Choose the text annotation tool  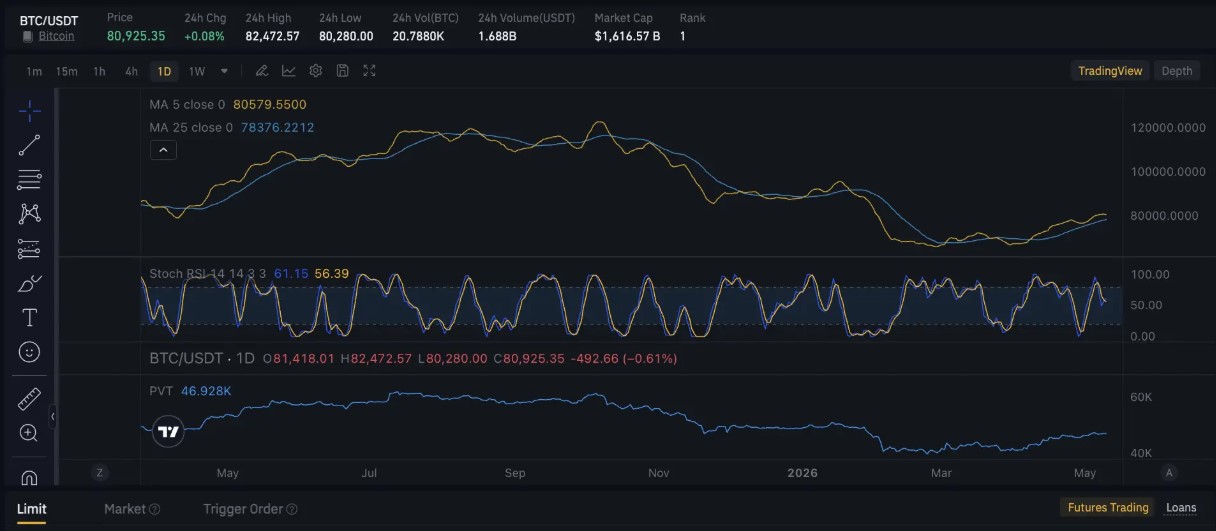pos(29,318)
